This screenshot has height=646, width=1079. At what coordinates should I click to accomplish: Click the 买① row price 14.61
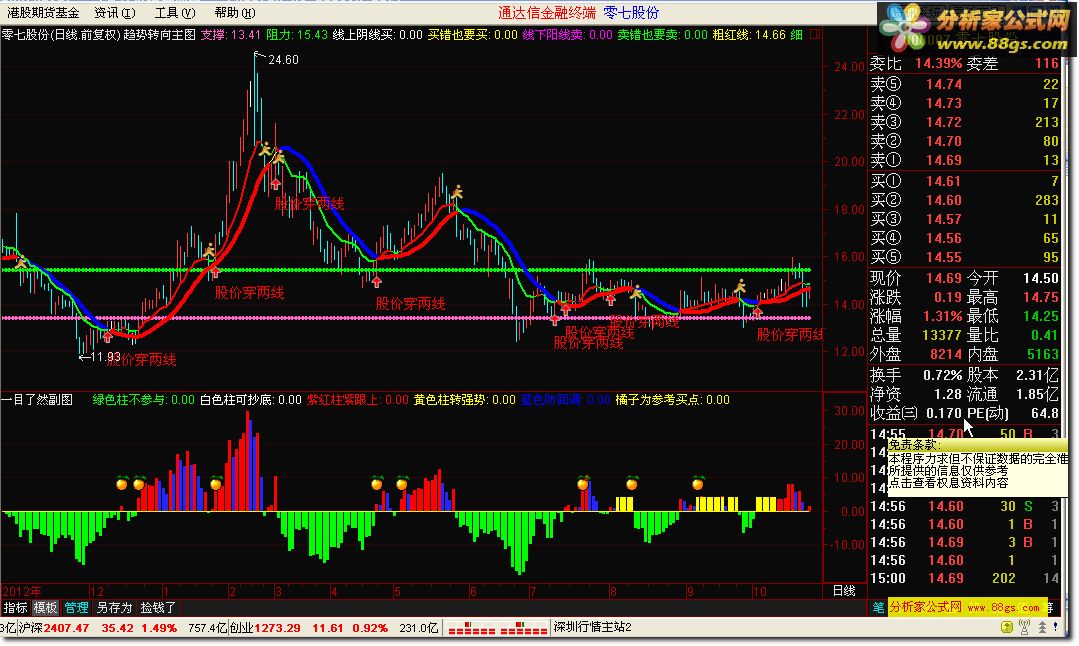943,181
